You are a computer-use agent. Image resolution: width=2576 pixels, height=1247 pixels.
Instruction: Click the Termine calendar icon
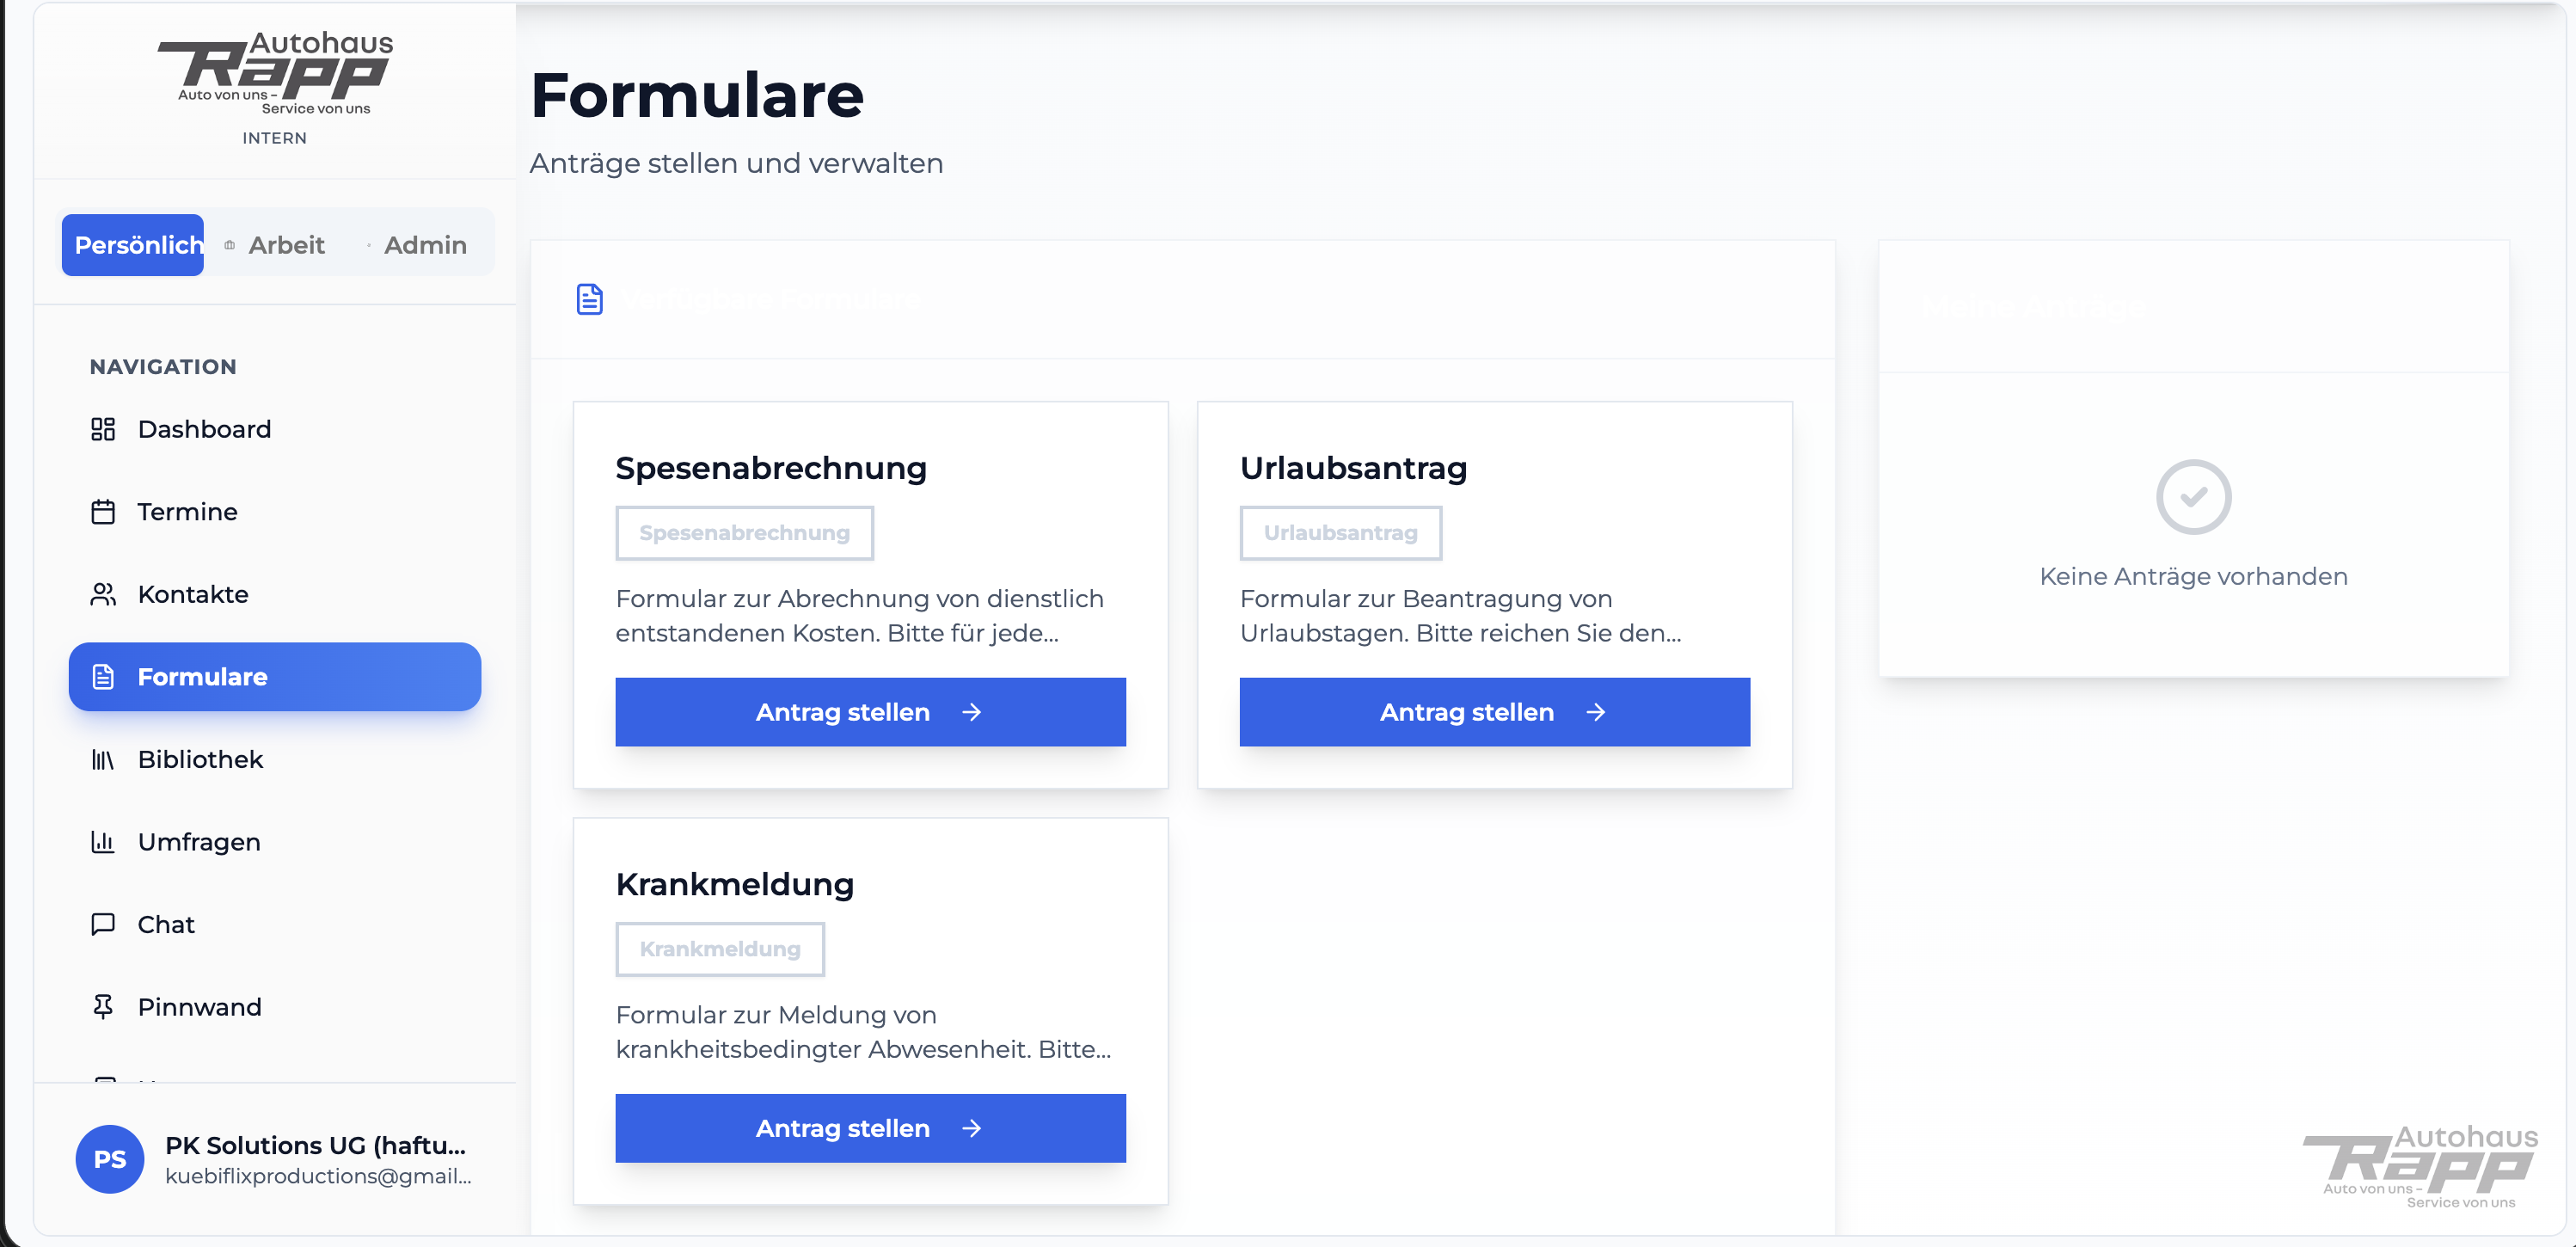coord(103,512)
